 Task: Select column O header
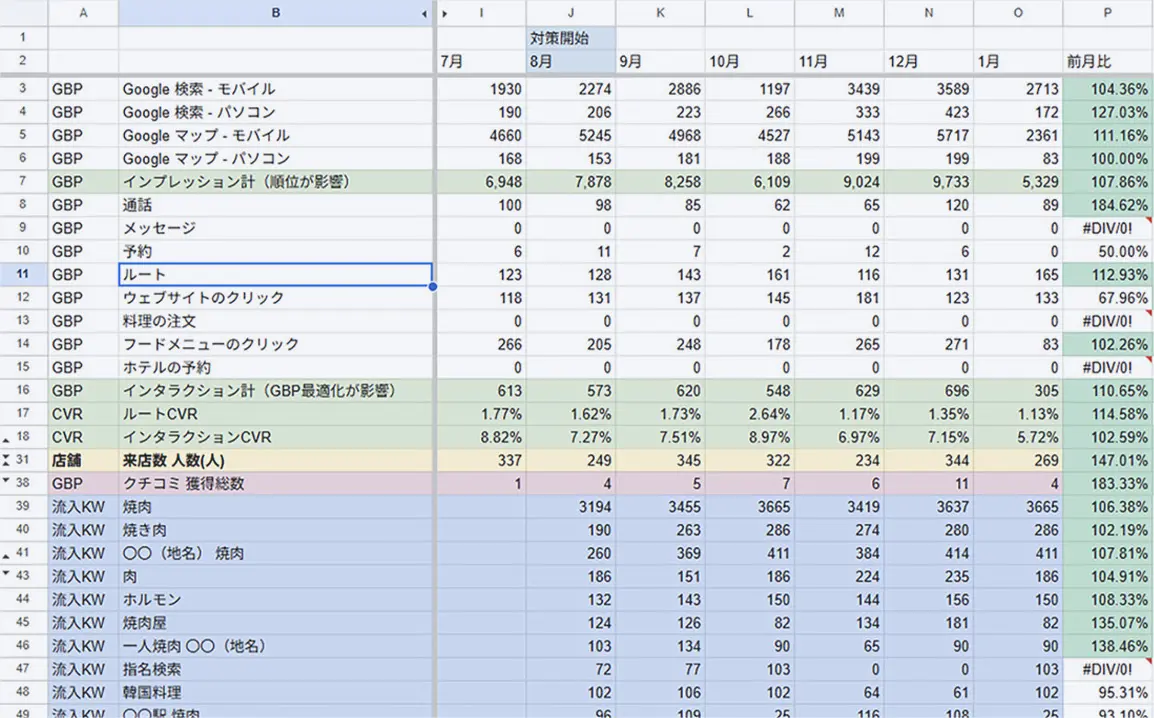coord(1018,13)
